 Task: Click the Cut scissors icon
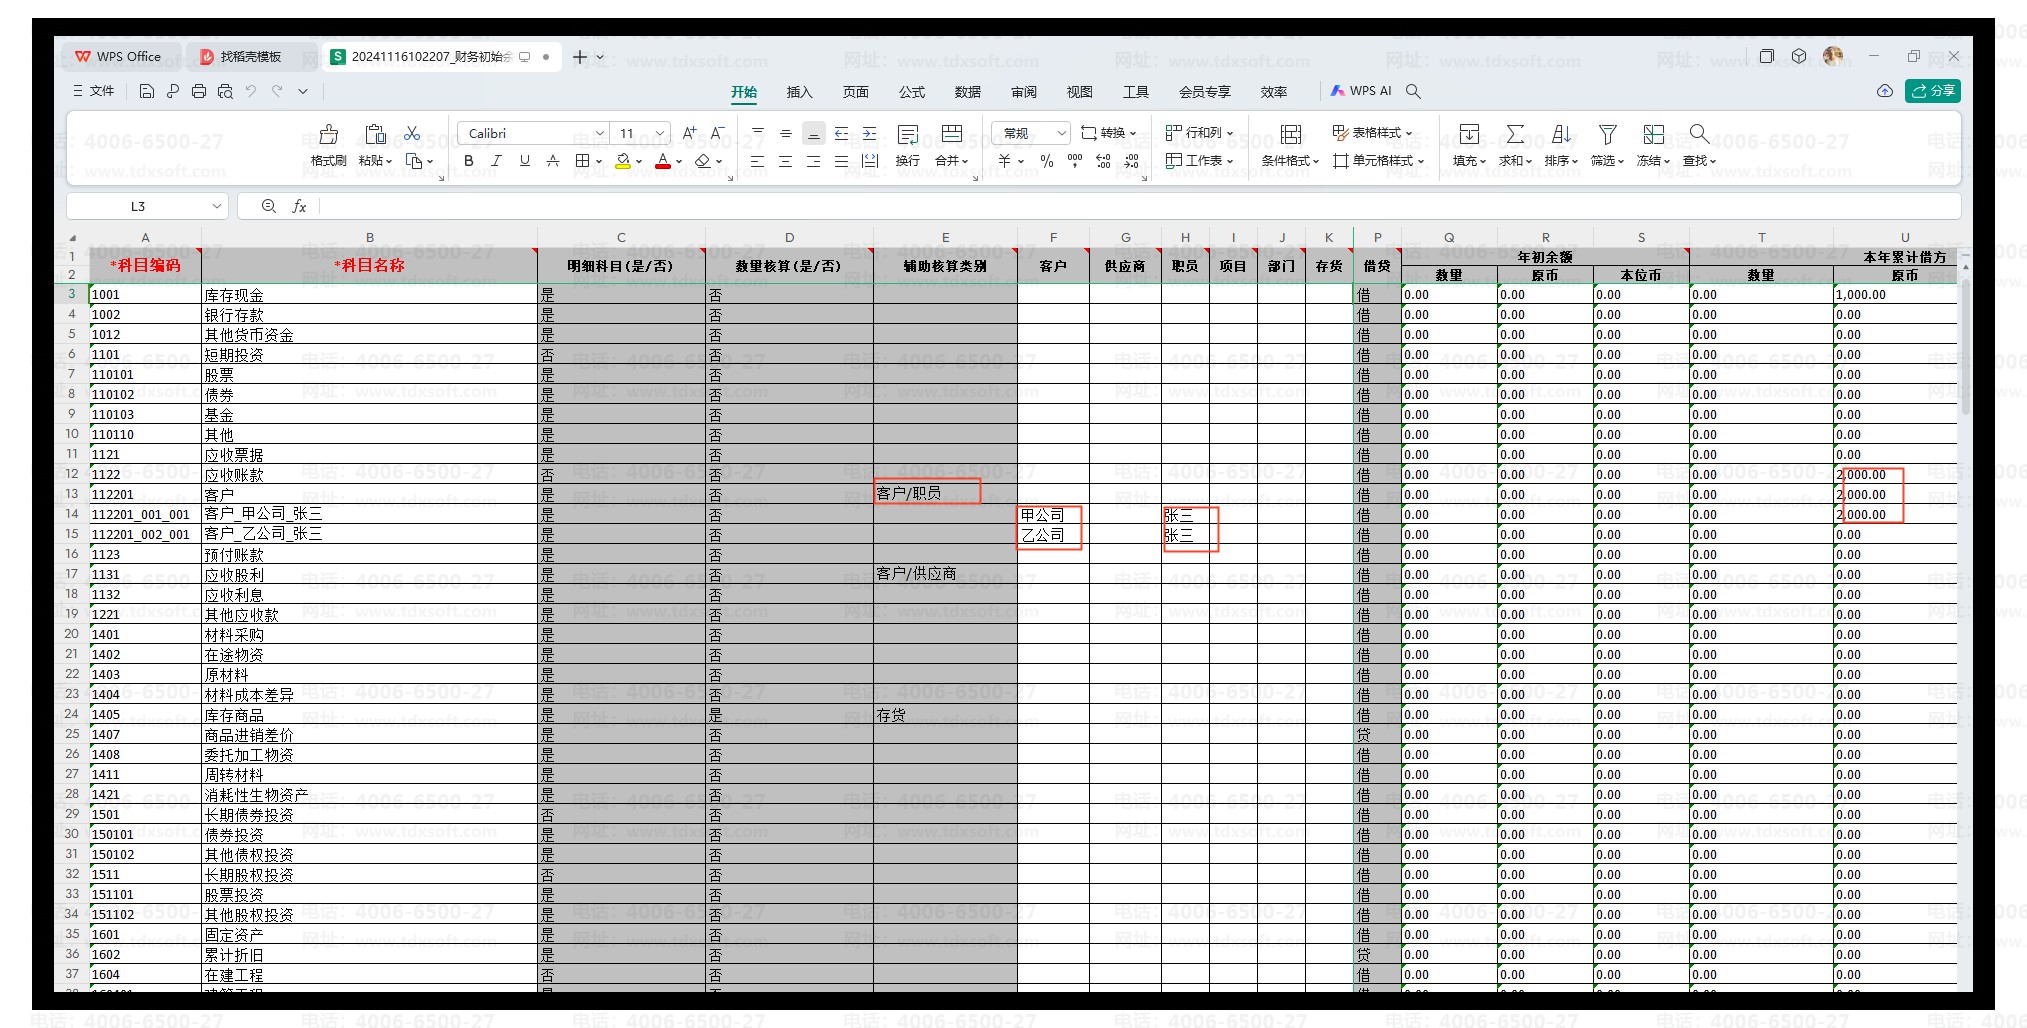click(x=412, y=133)
